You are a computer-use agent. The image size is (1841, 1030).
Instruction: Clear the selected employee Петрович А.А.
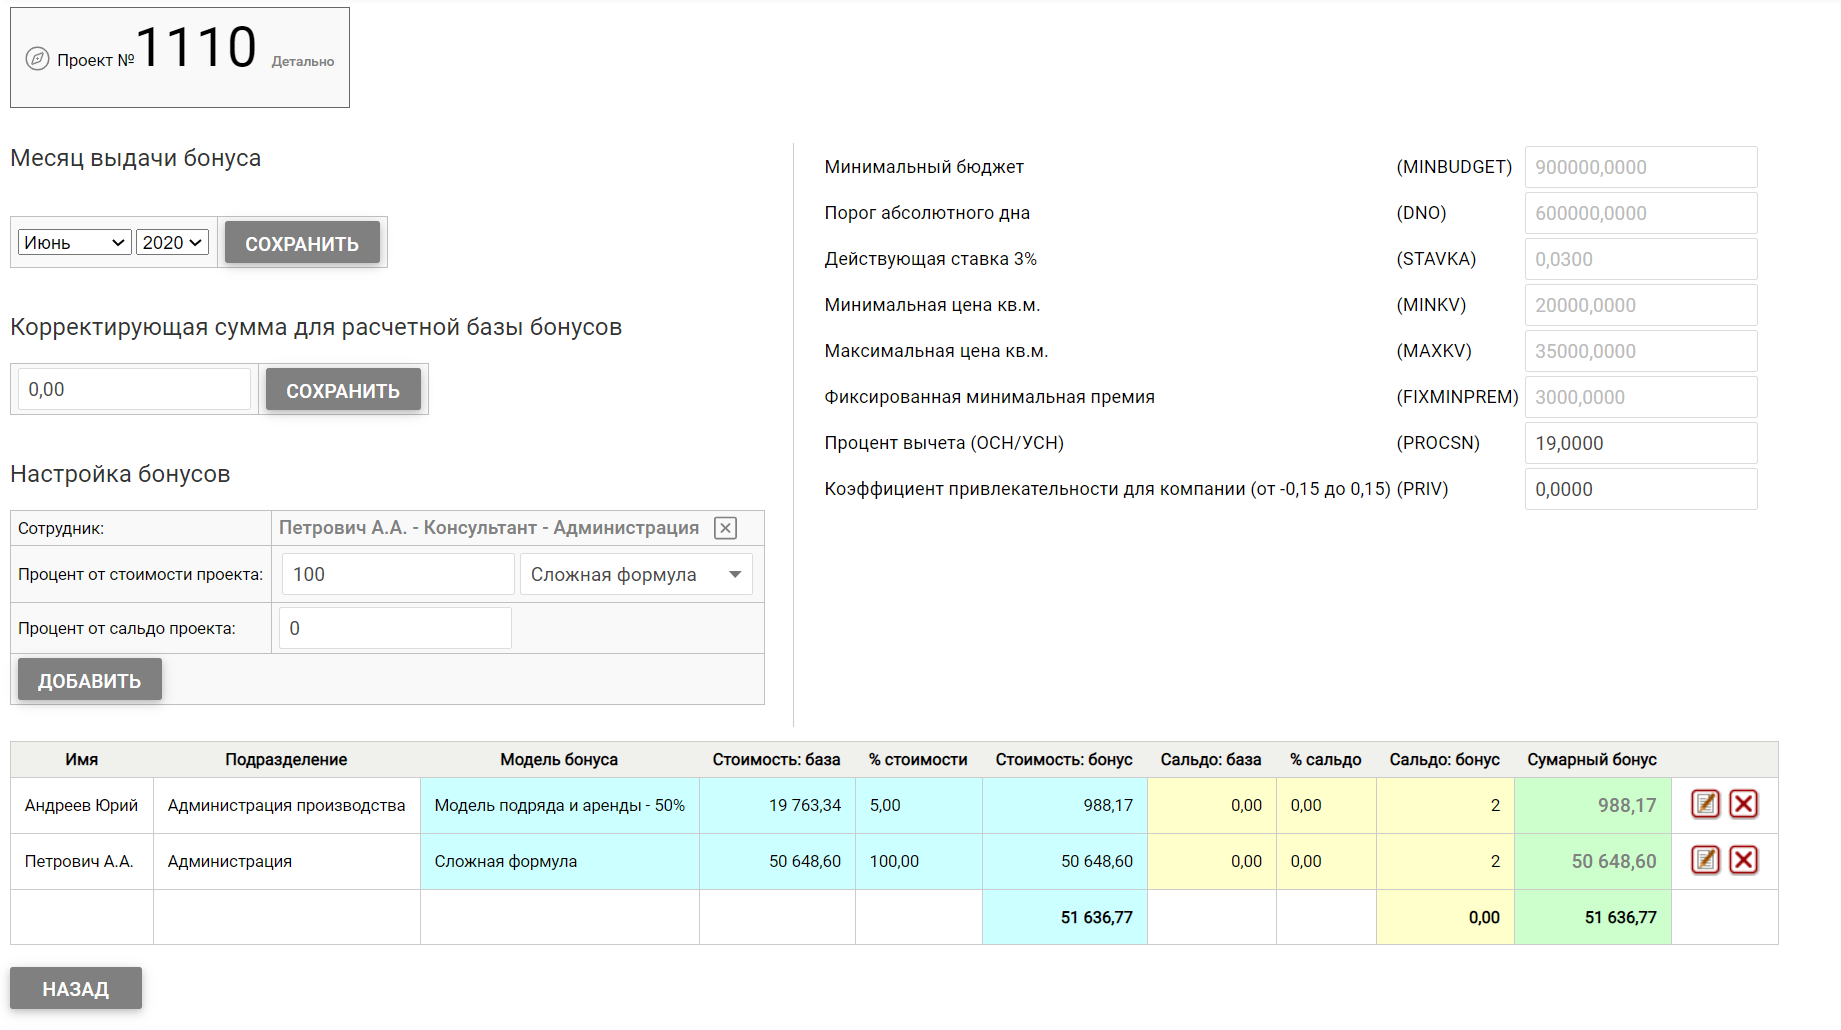[726, 528]
